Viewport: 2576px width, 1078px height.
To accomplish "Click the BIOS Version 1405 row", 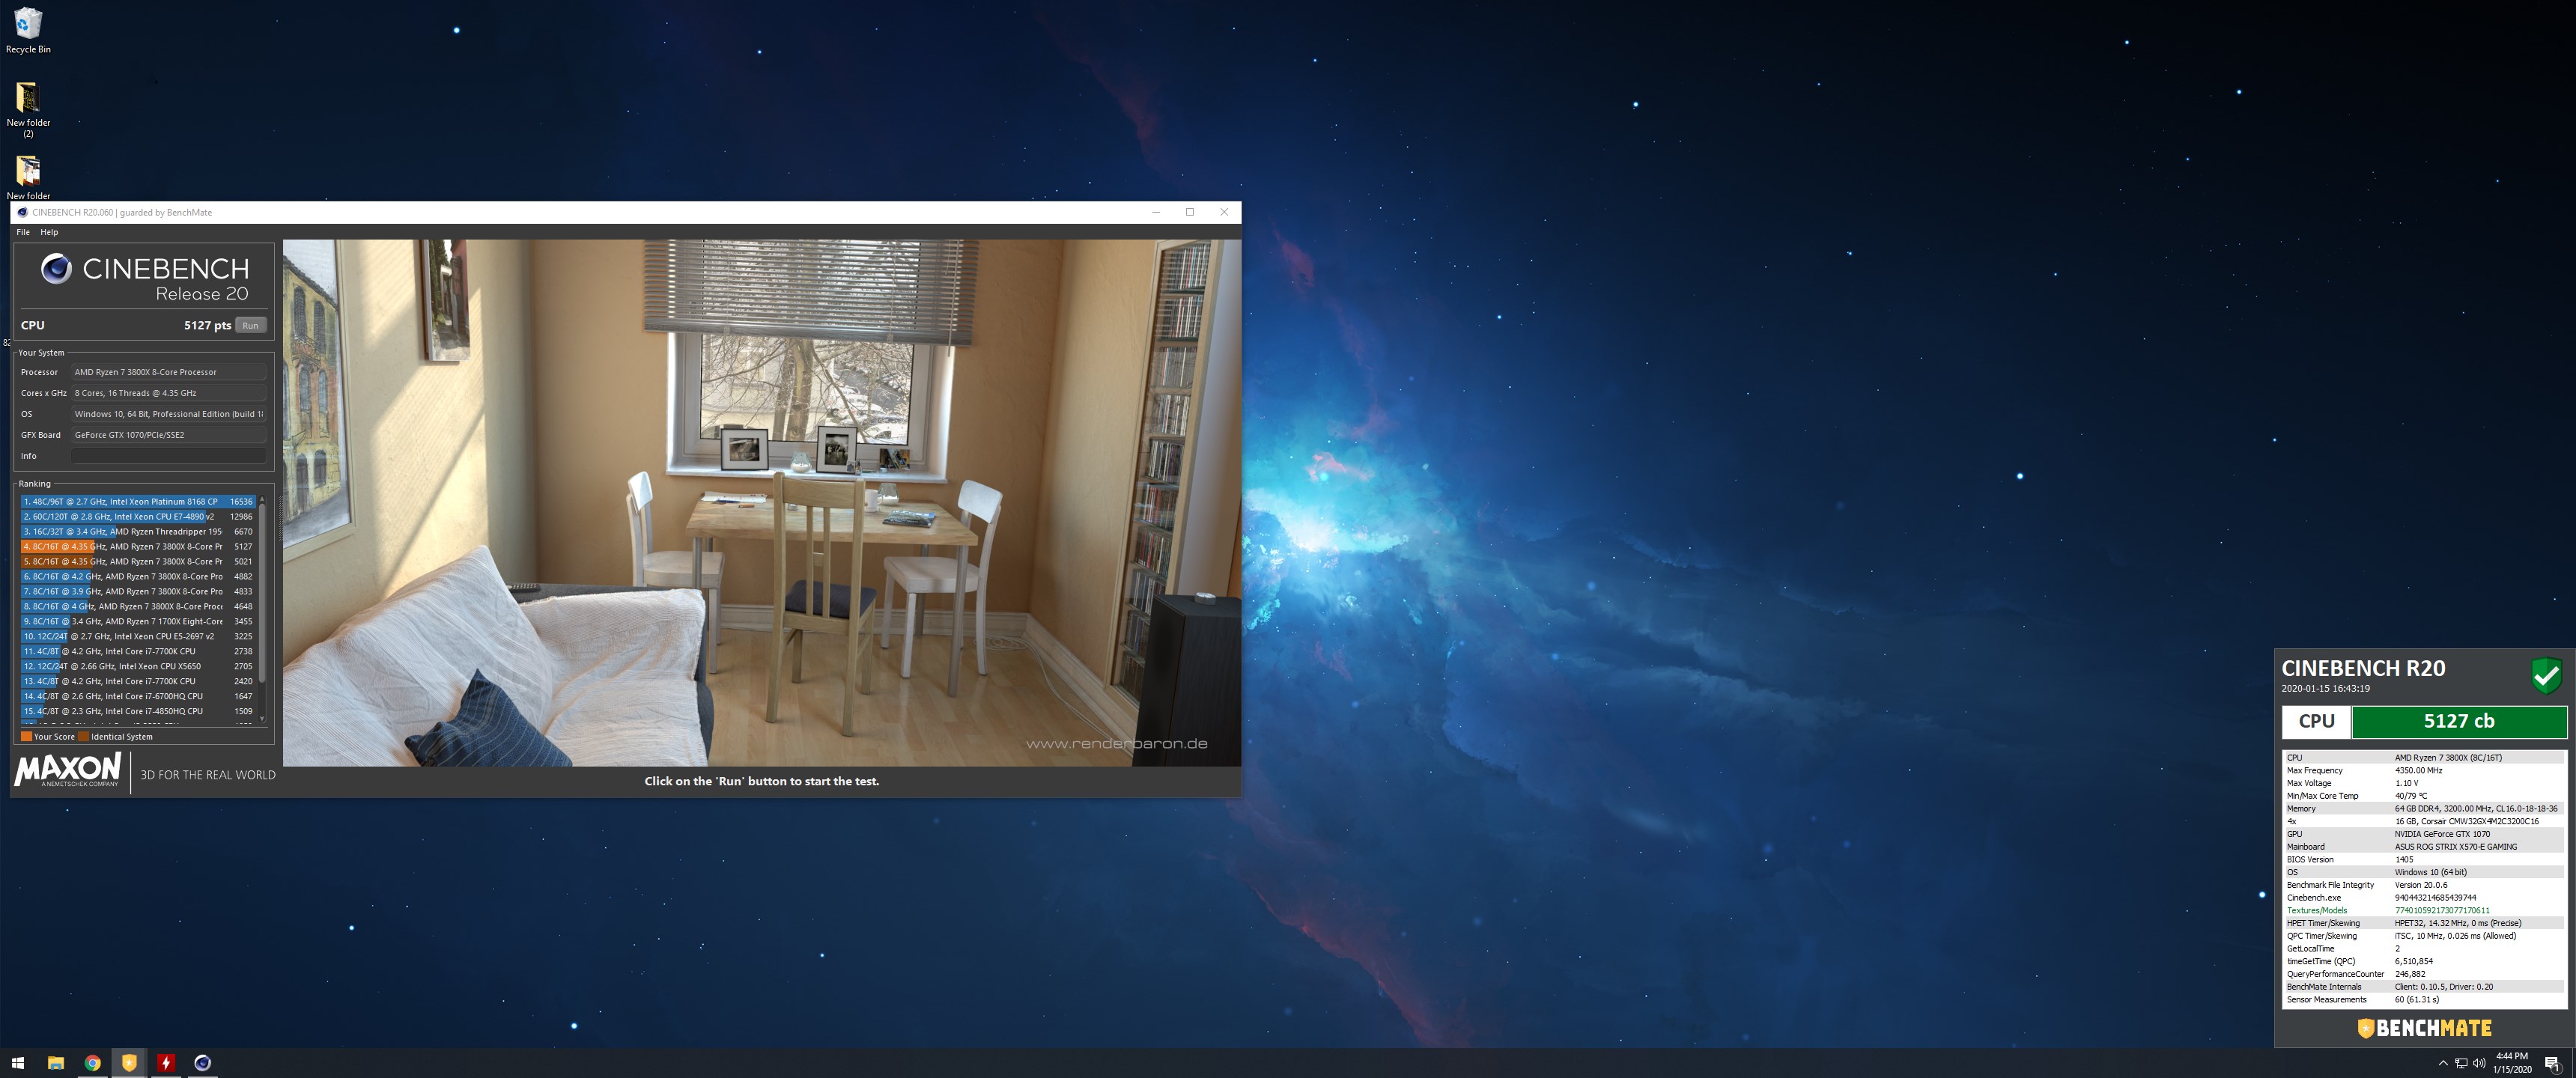I will coord(2424,860).
